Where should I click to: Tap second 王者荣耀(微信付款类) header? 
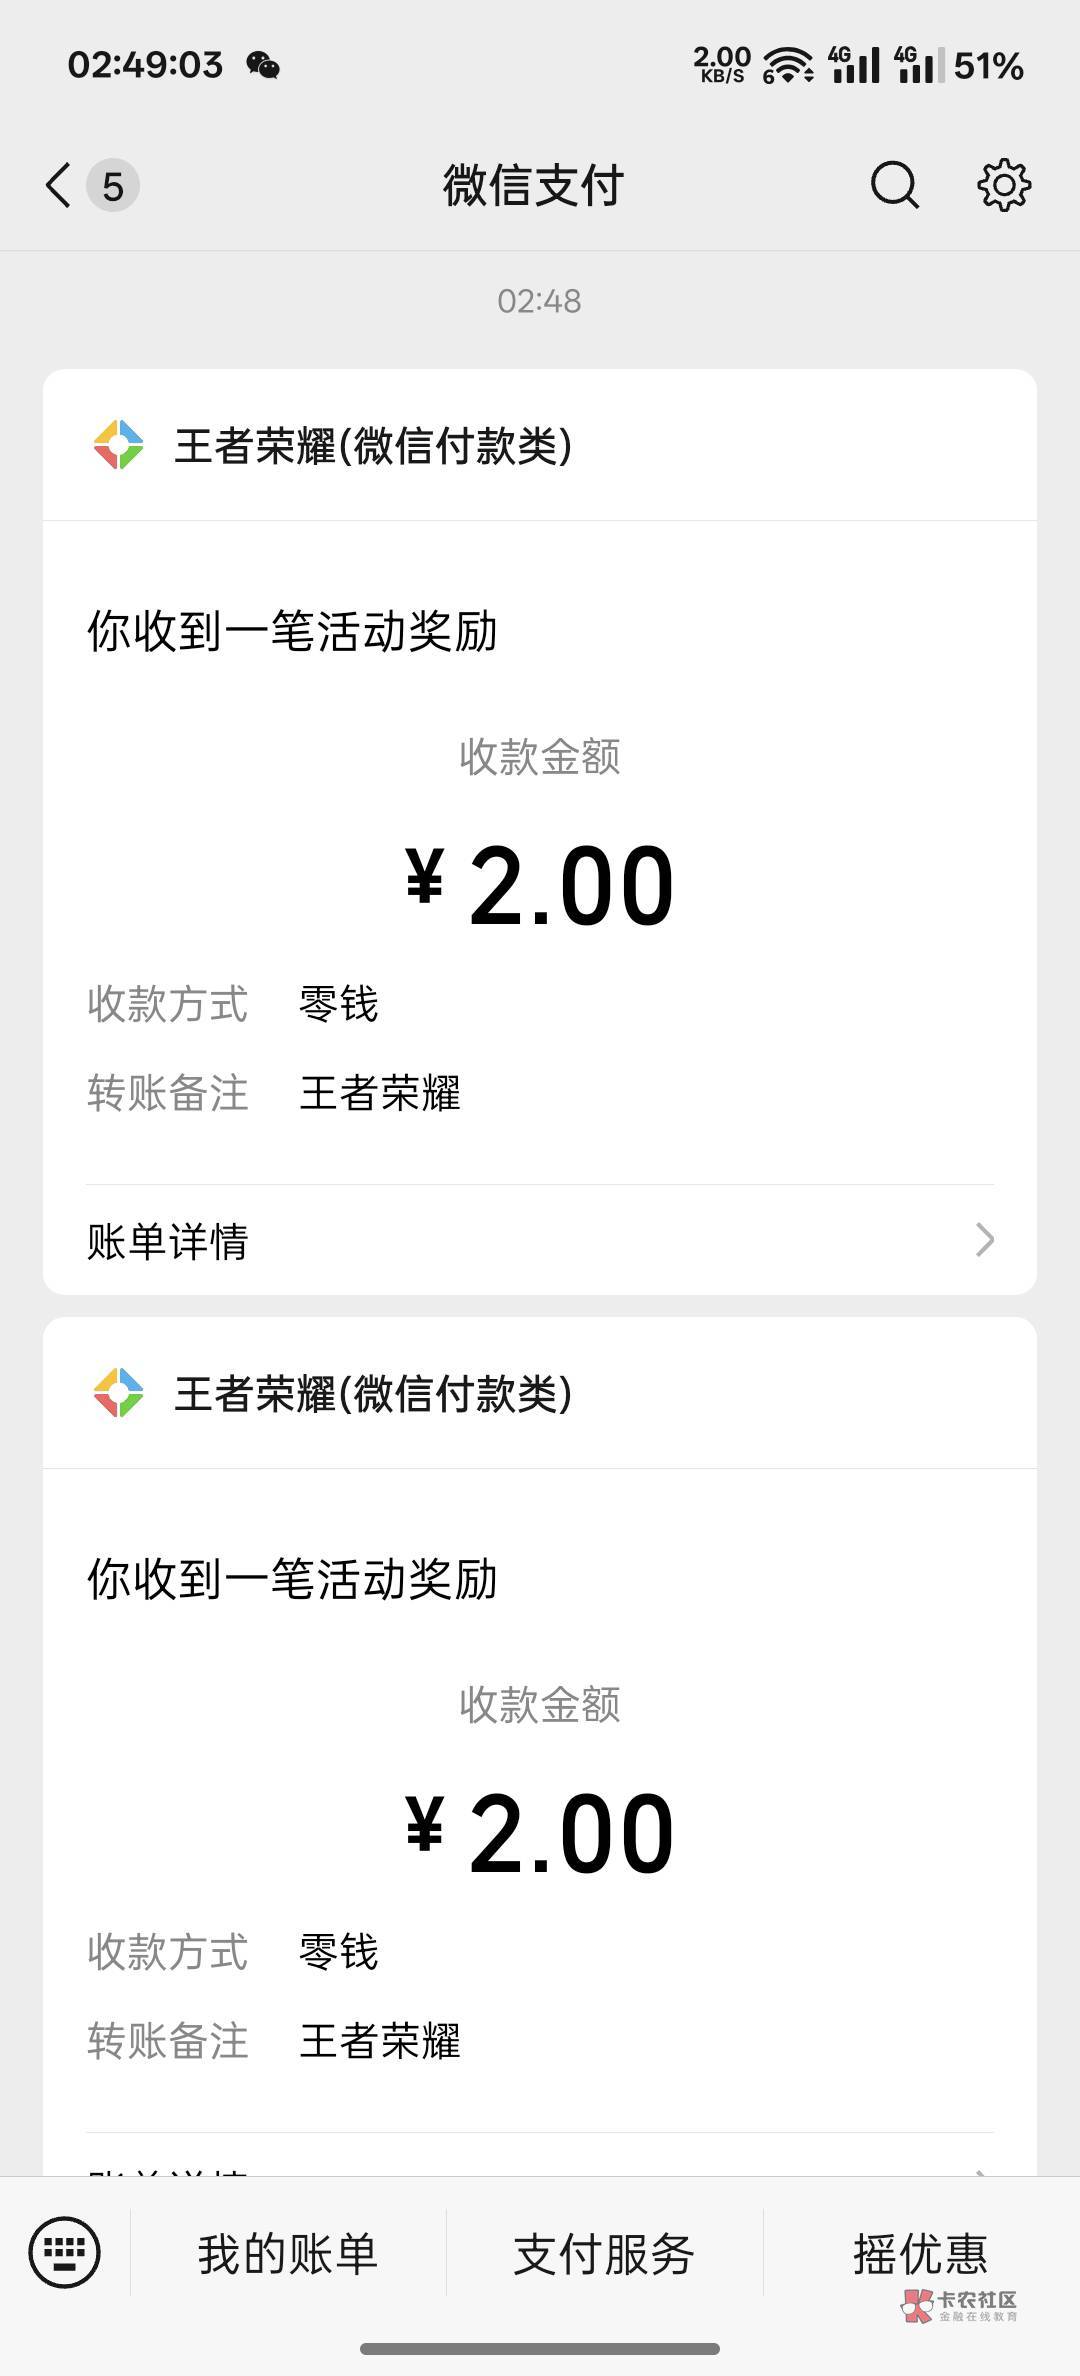coord(373,1394)
